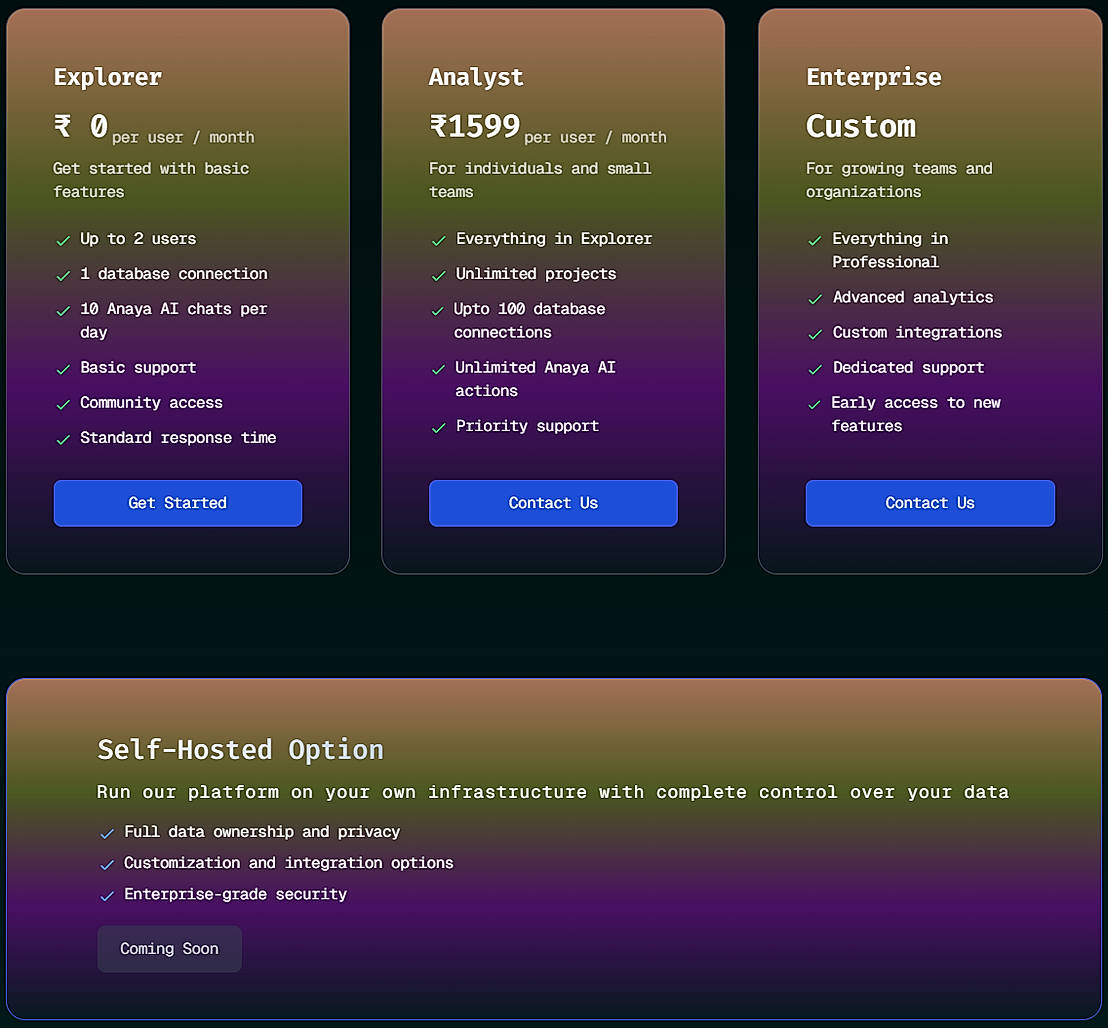The height and width of the screenshot is (1028, 1108).
Task: Click the Self-Hosted Option heading
Action: coord(240,750)
